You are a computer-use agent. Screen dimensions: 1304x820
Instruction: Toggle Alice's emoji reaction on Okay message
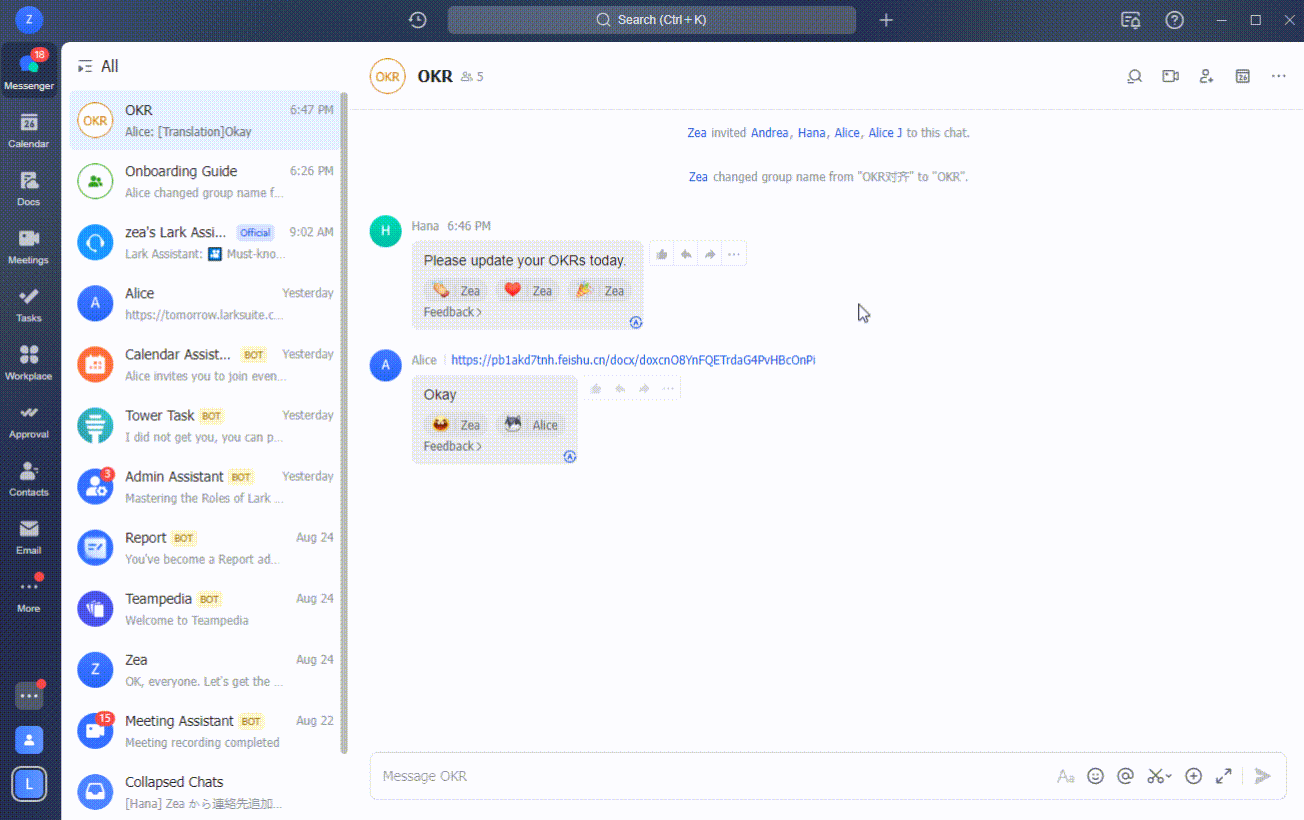tap(531, 424)
